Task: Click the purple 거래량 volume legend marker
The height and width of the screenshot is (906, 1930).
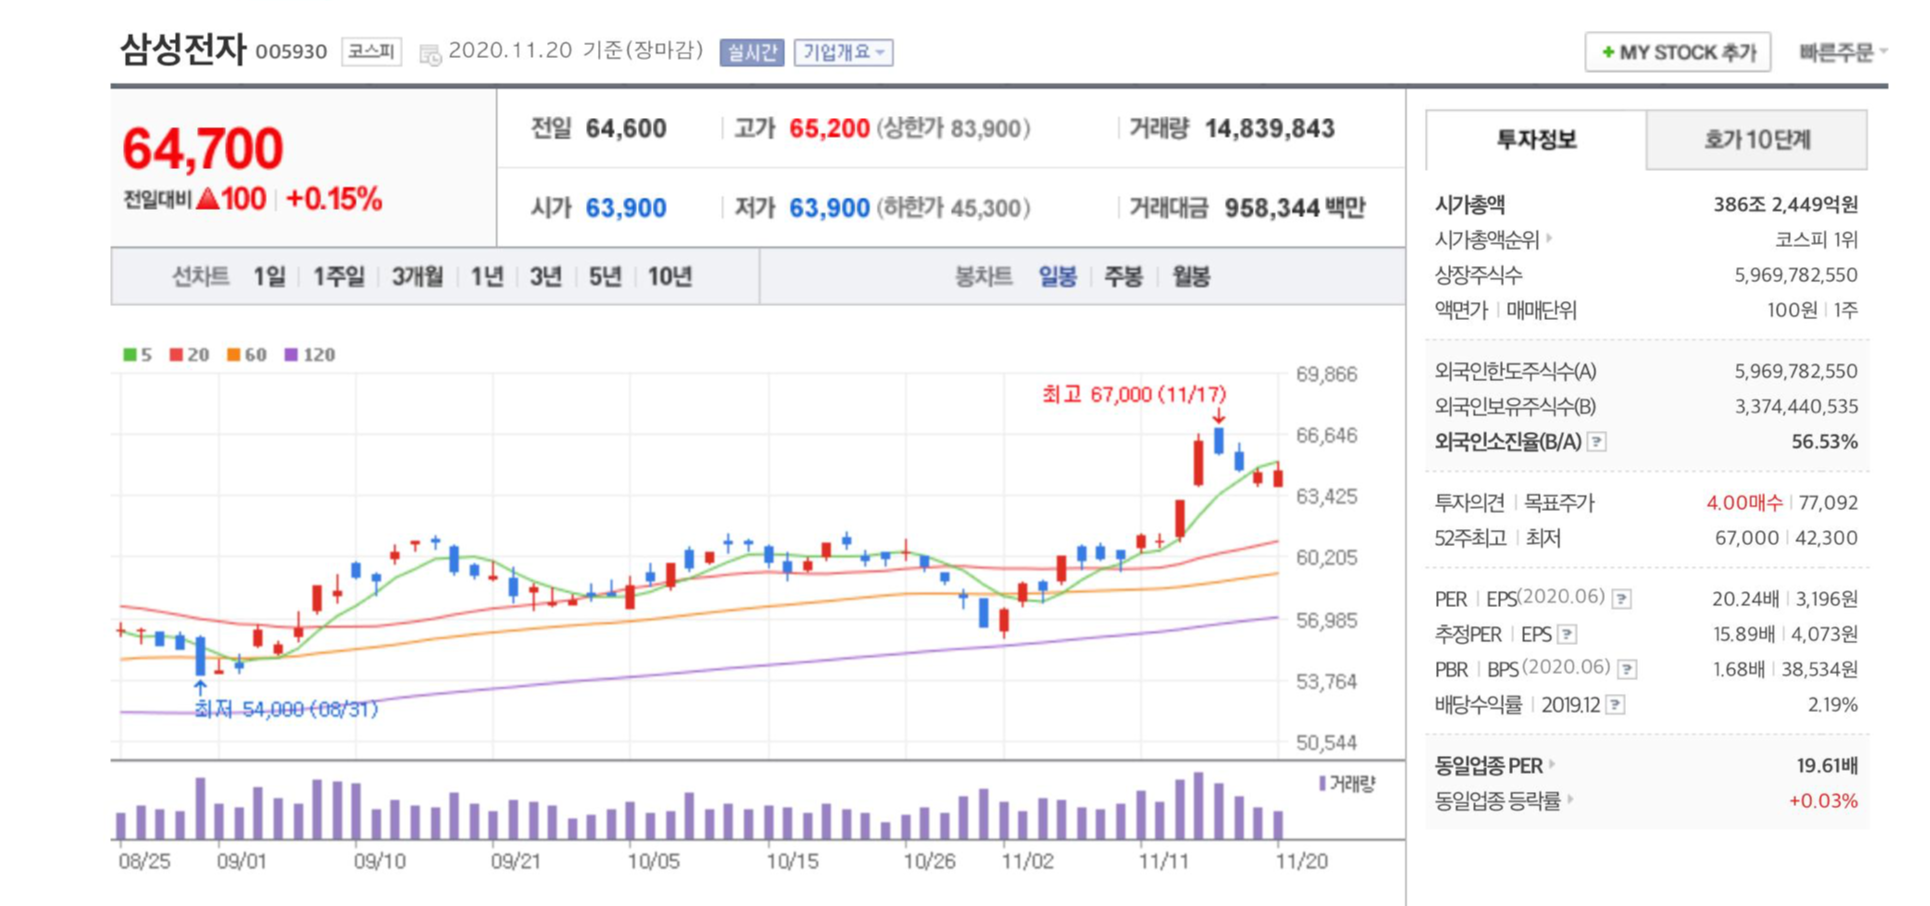Action: 1322,783
